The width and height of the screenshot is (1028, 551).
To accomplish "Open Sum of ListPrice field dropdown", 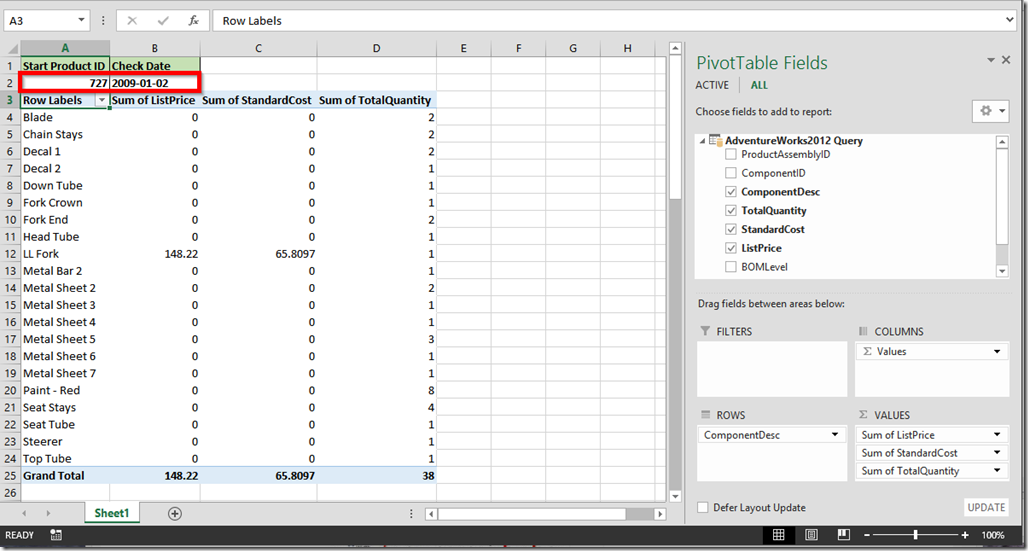I will coord(997,435).
